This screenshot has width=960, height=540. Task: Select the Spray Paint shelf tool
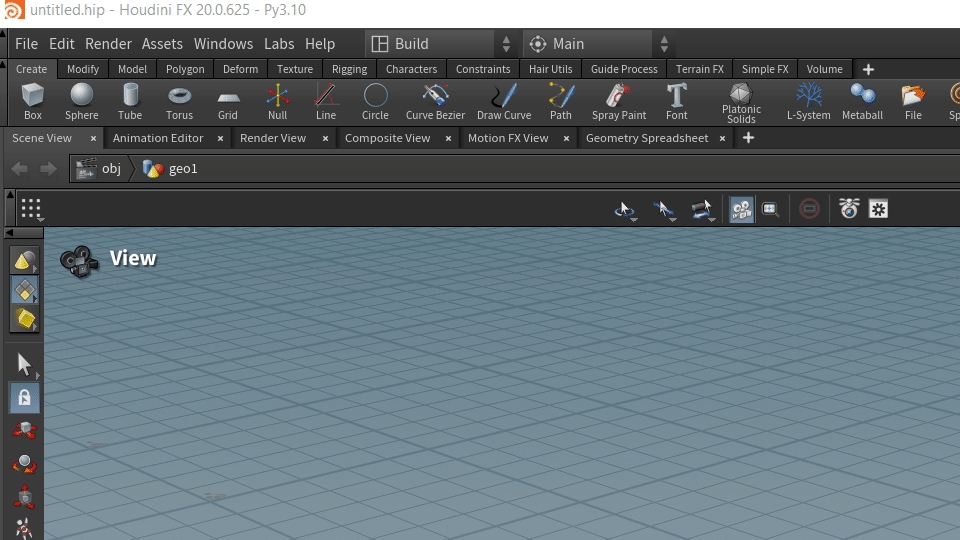point(619,102)
